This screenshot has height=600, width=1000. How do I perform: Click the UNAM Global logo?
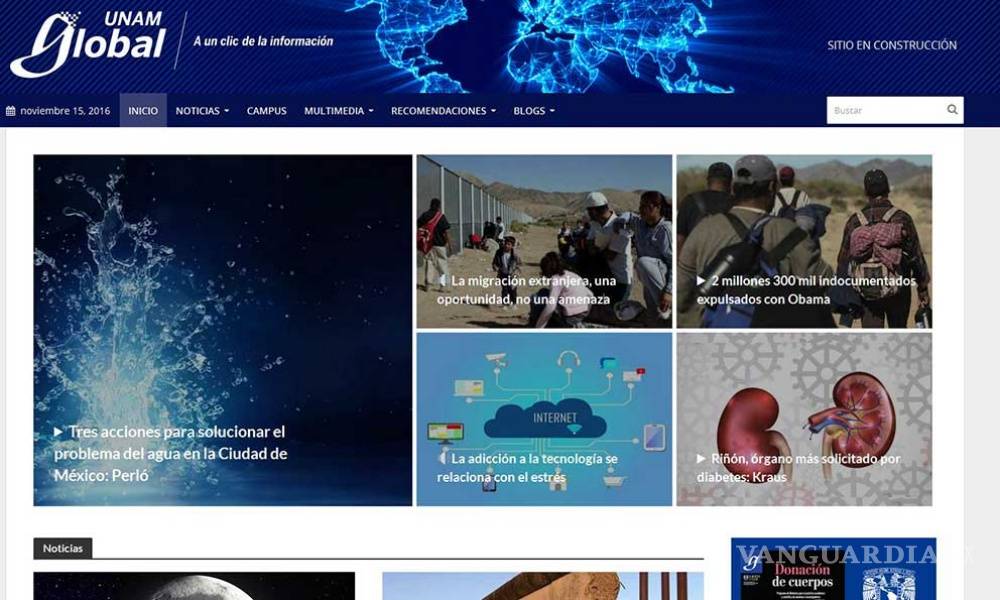pos(89,44)
